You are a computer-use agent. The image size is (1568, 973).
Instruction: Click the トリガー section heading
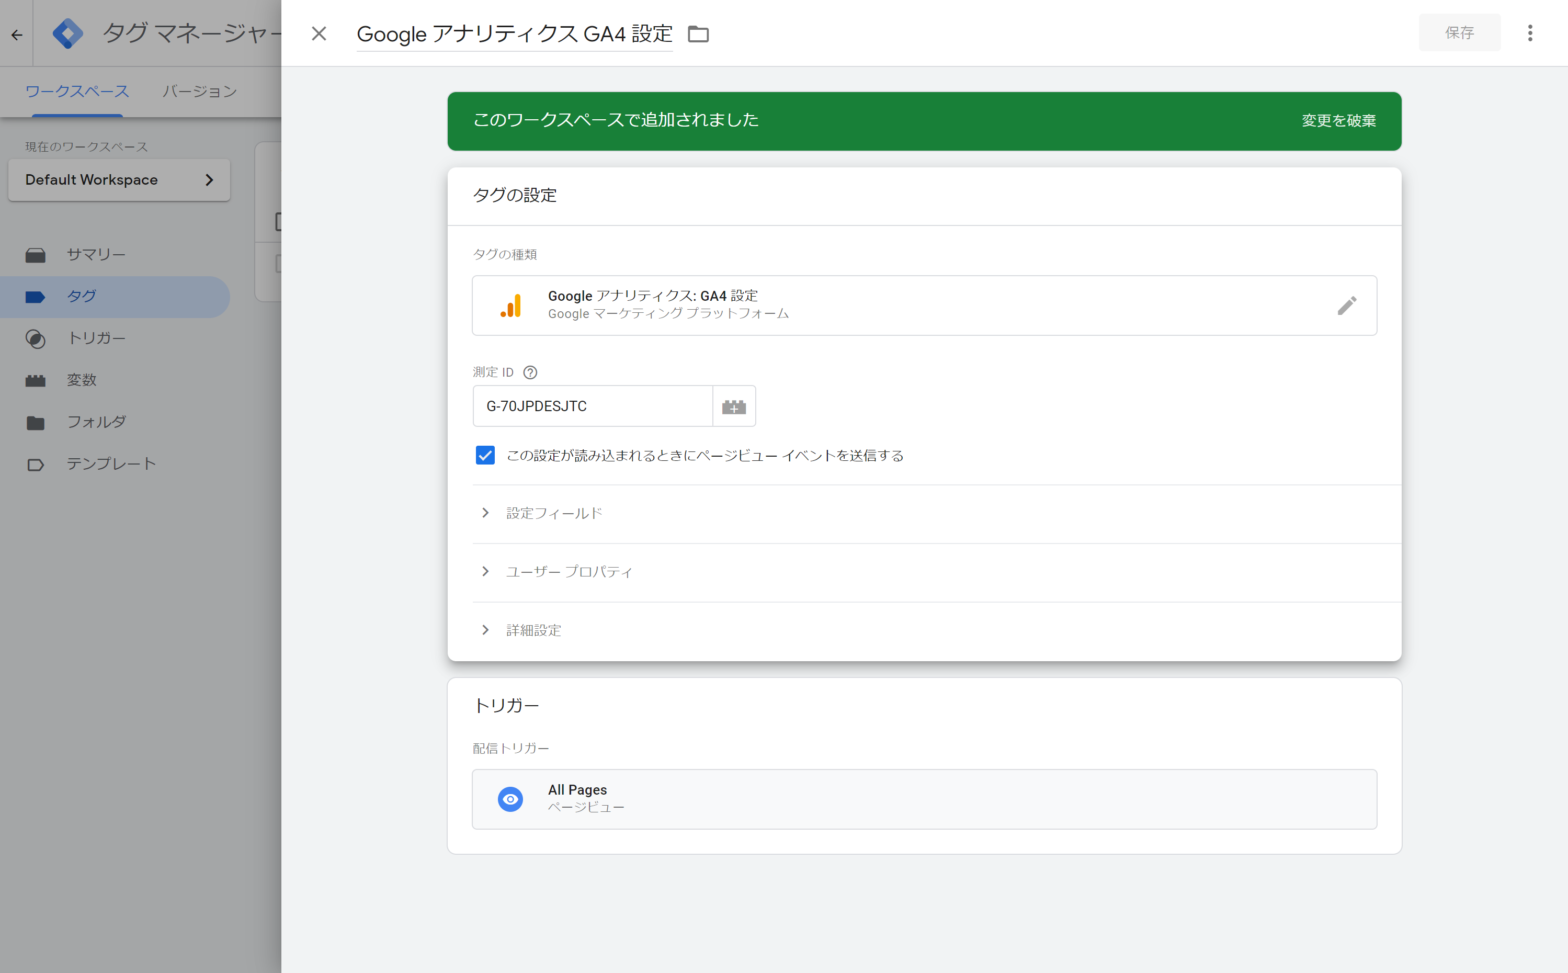click(x=506, y=706)
